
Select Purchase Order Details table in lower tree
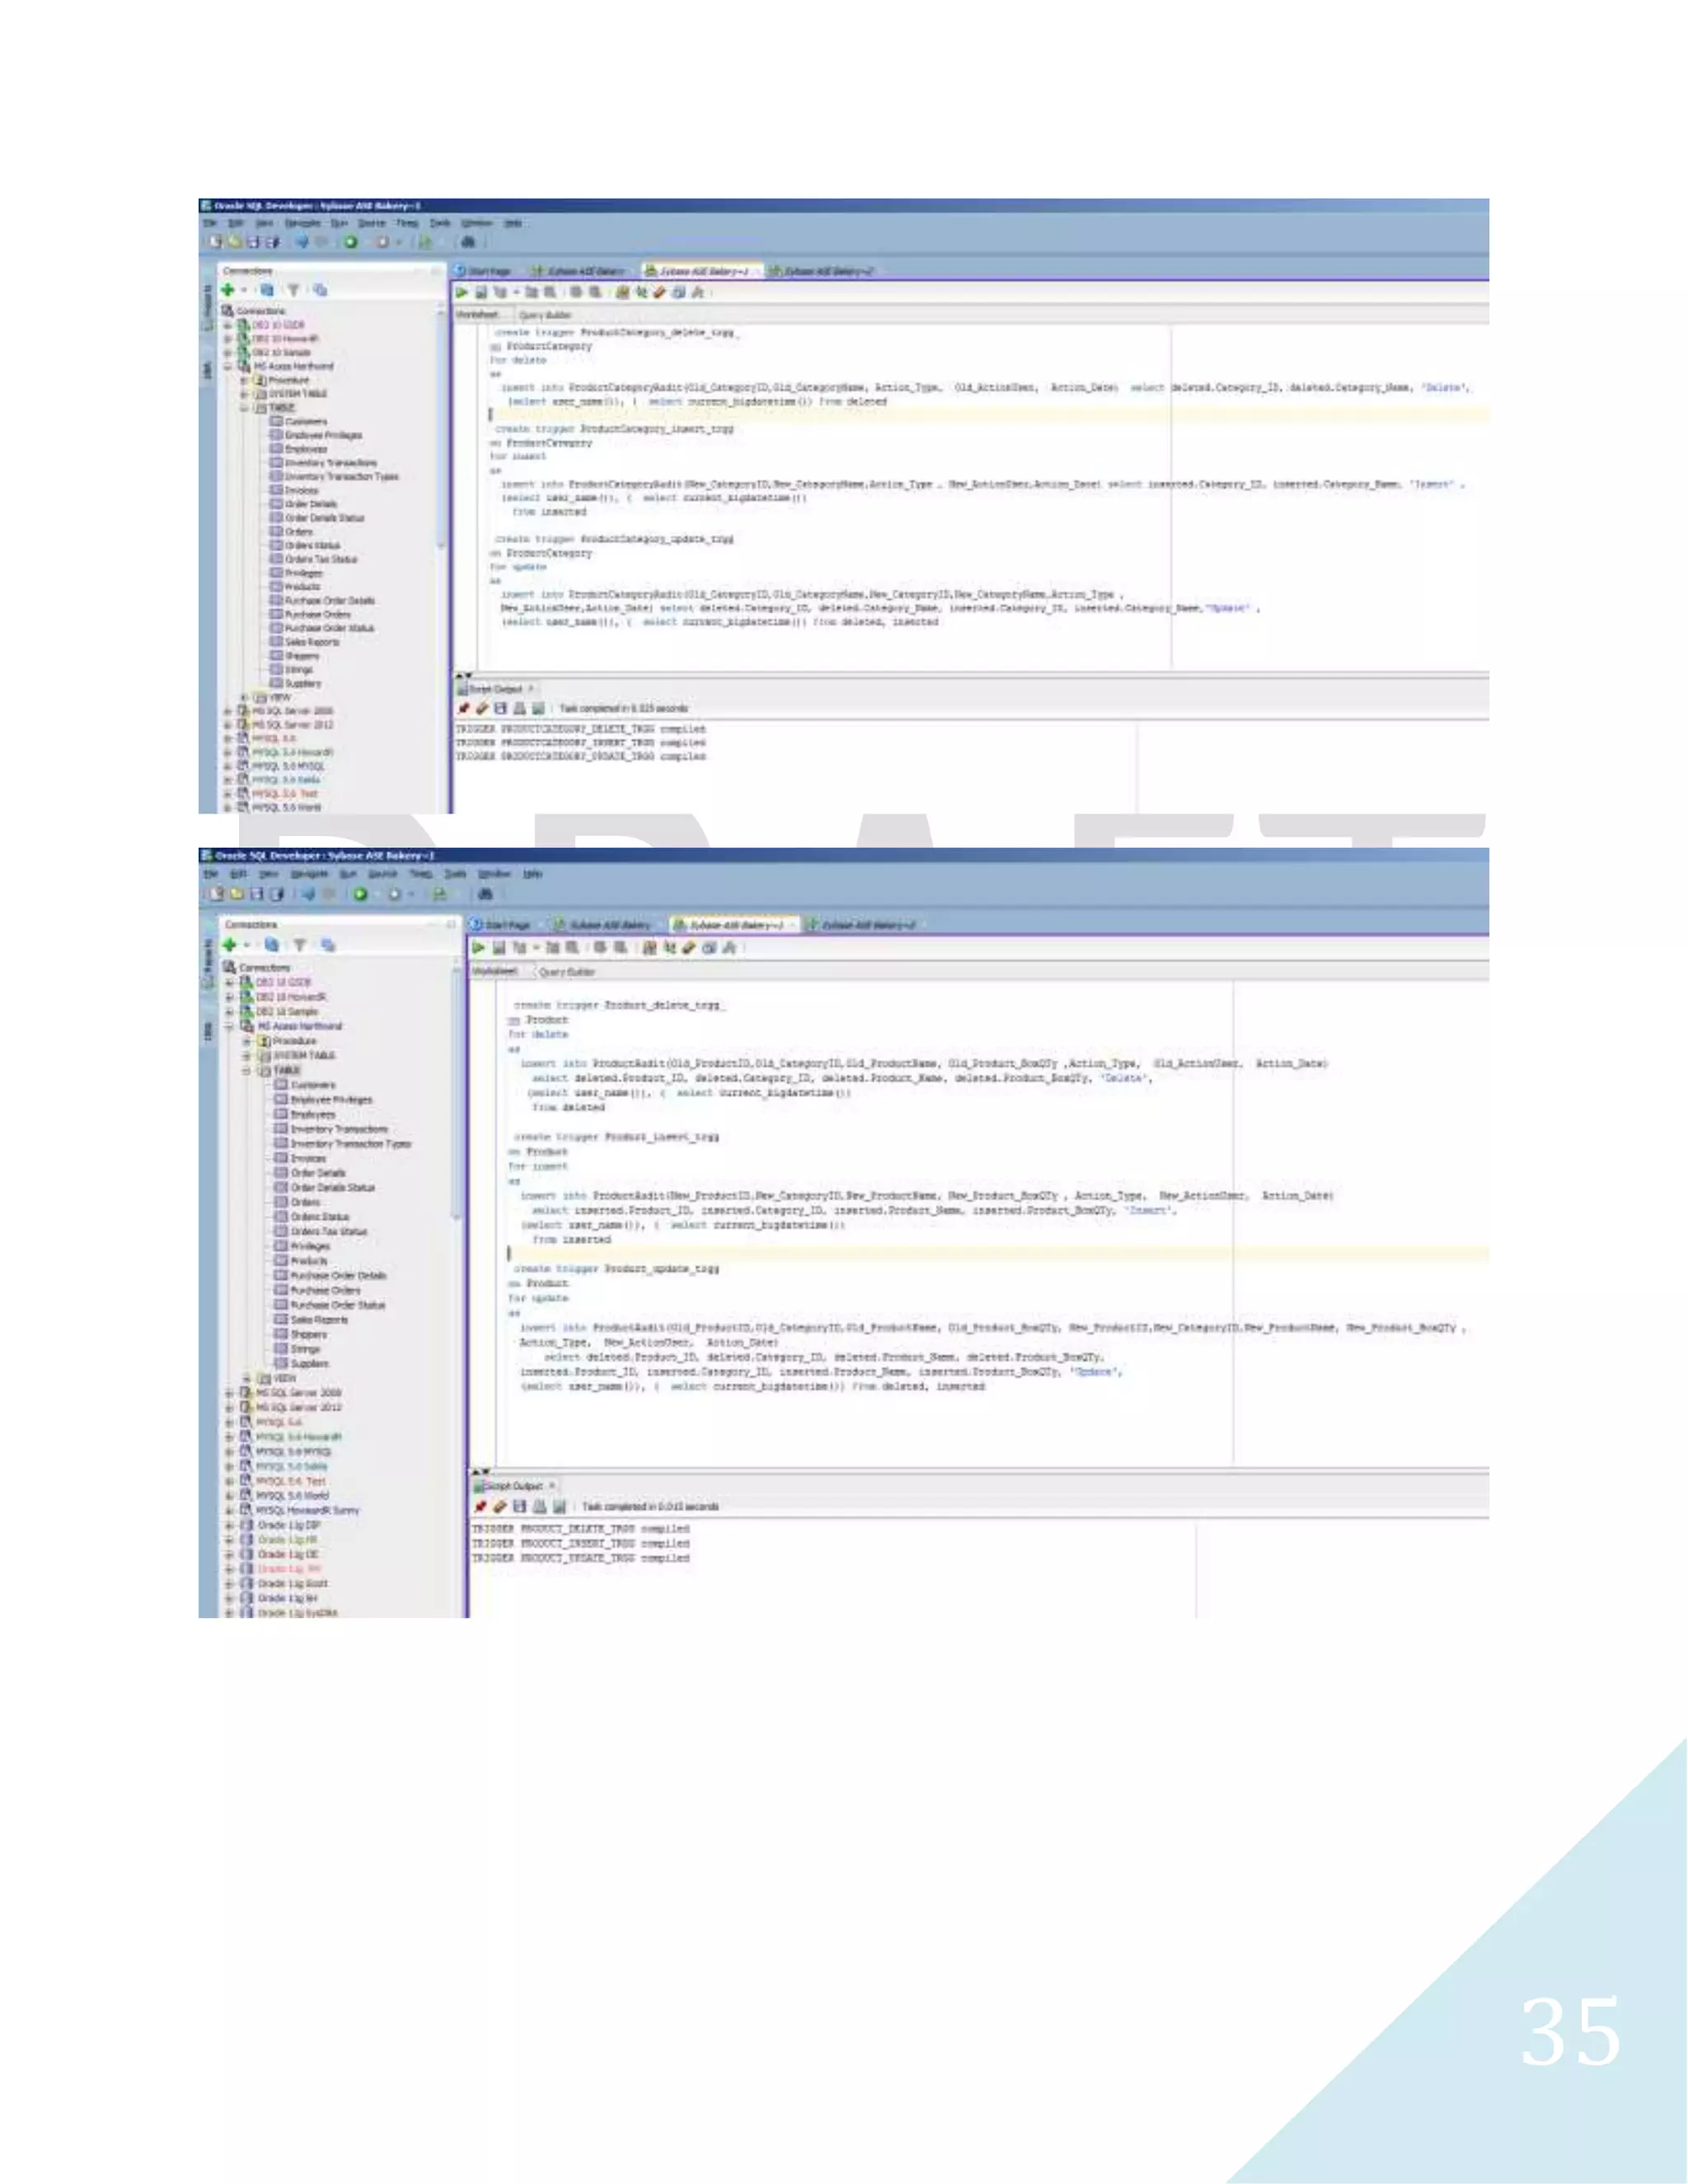[337, 1276]
